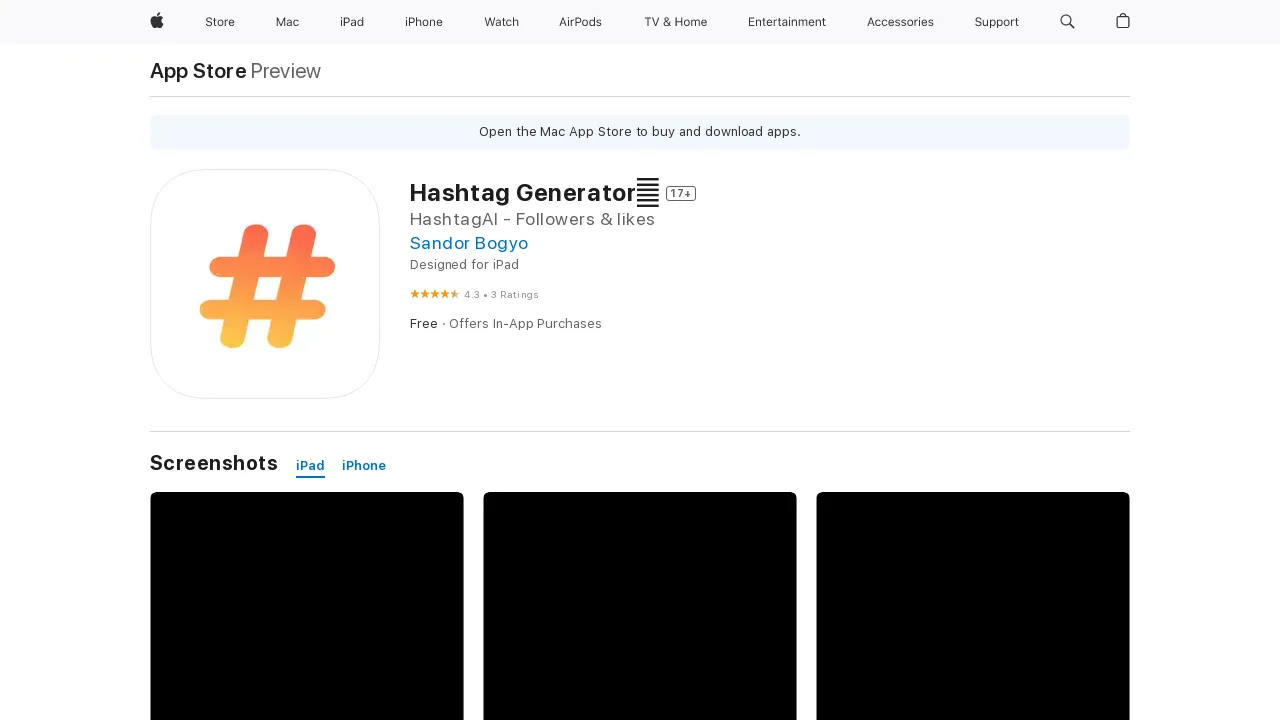Open the Entertainment menu item
1280x720 pixels.
(787, 22)
